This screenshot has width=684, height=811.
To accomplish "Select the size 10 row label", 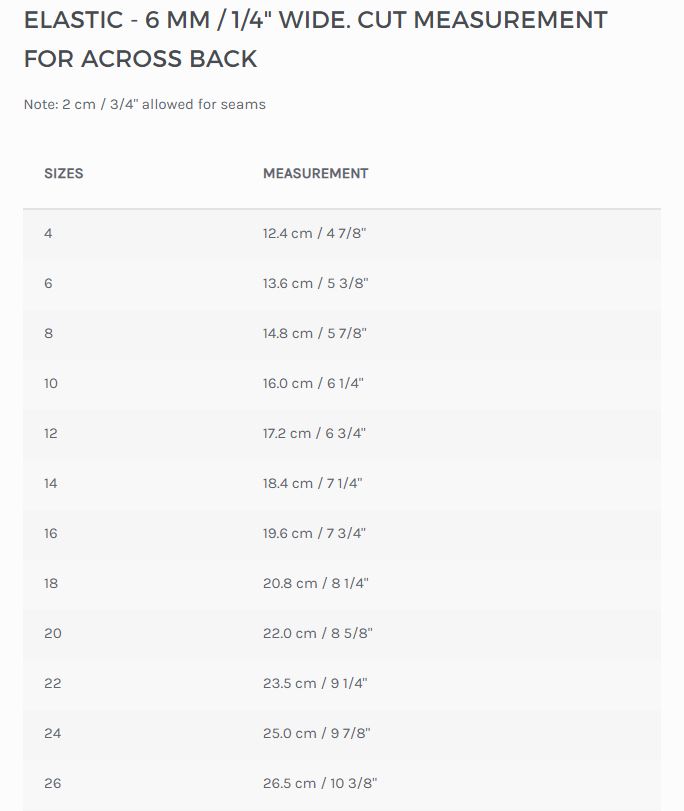I will pos(51,383).
